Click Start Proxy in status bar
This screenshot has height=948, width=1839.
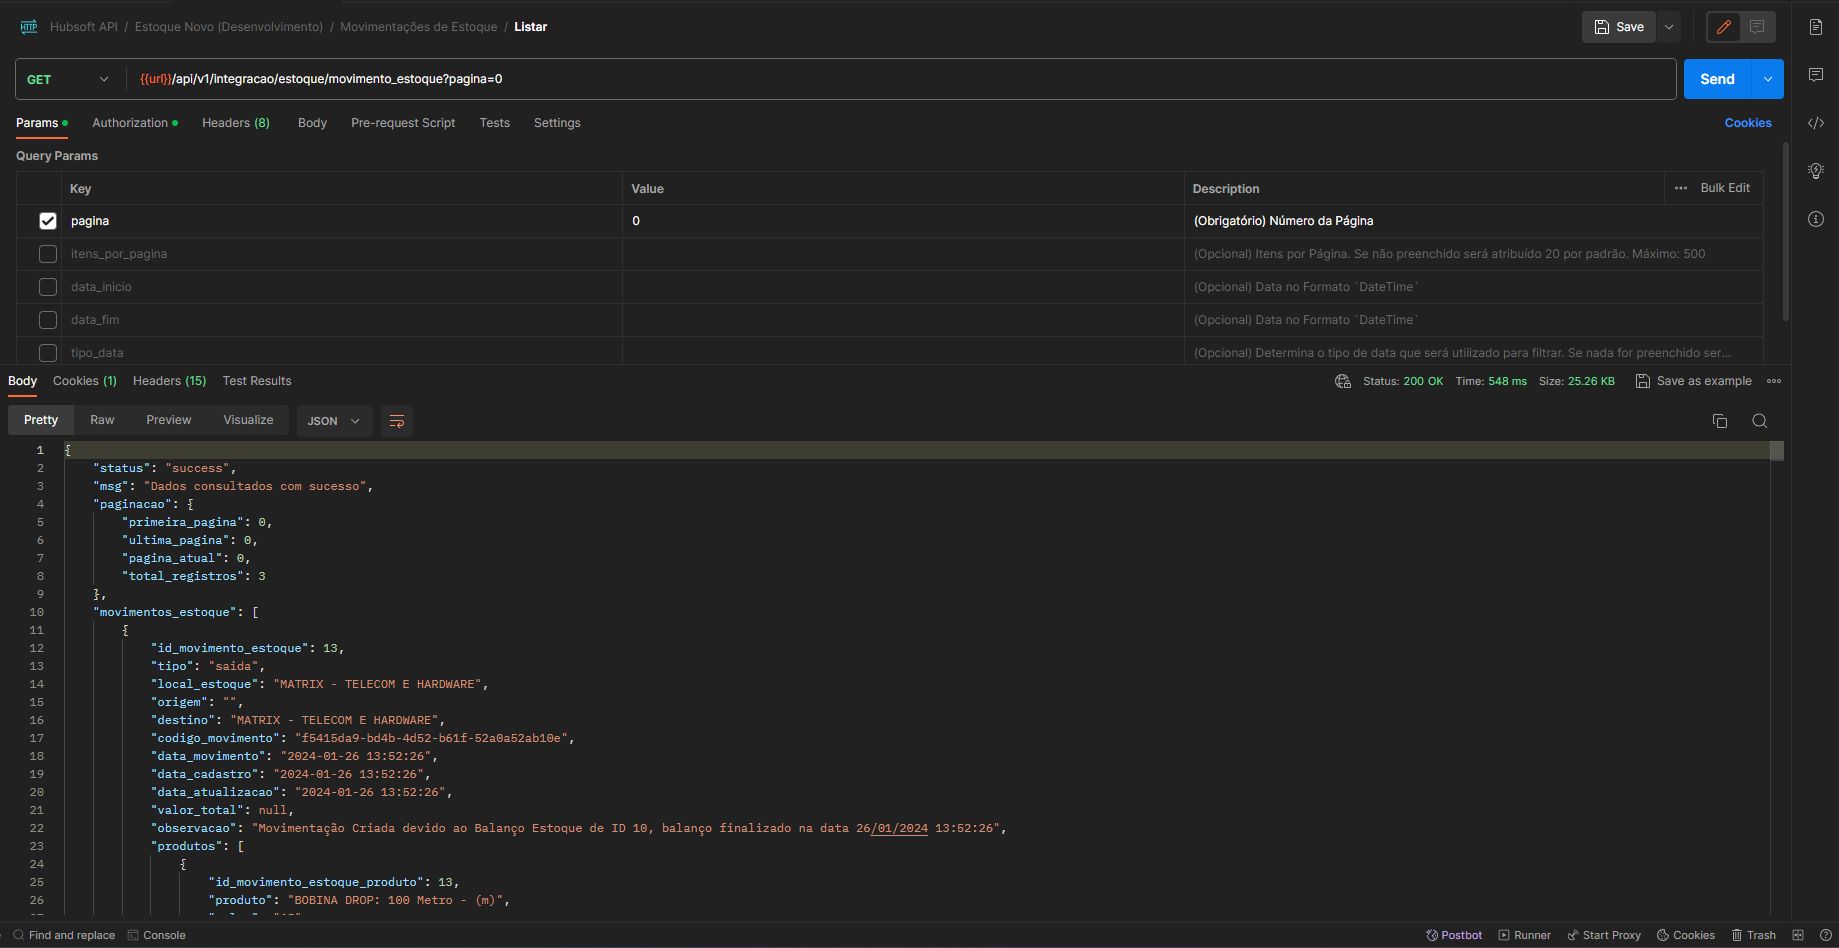(x=1604, y=935)
